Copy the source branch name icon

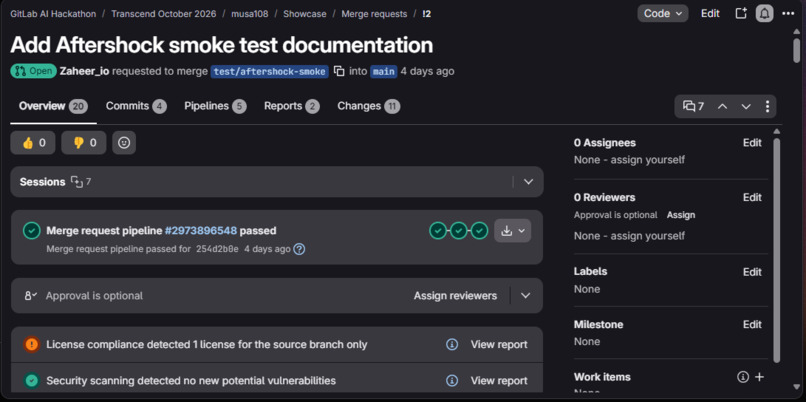click(339, 71)
